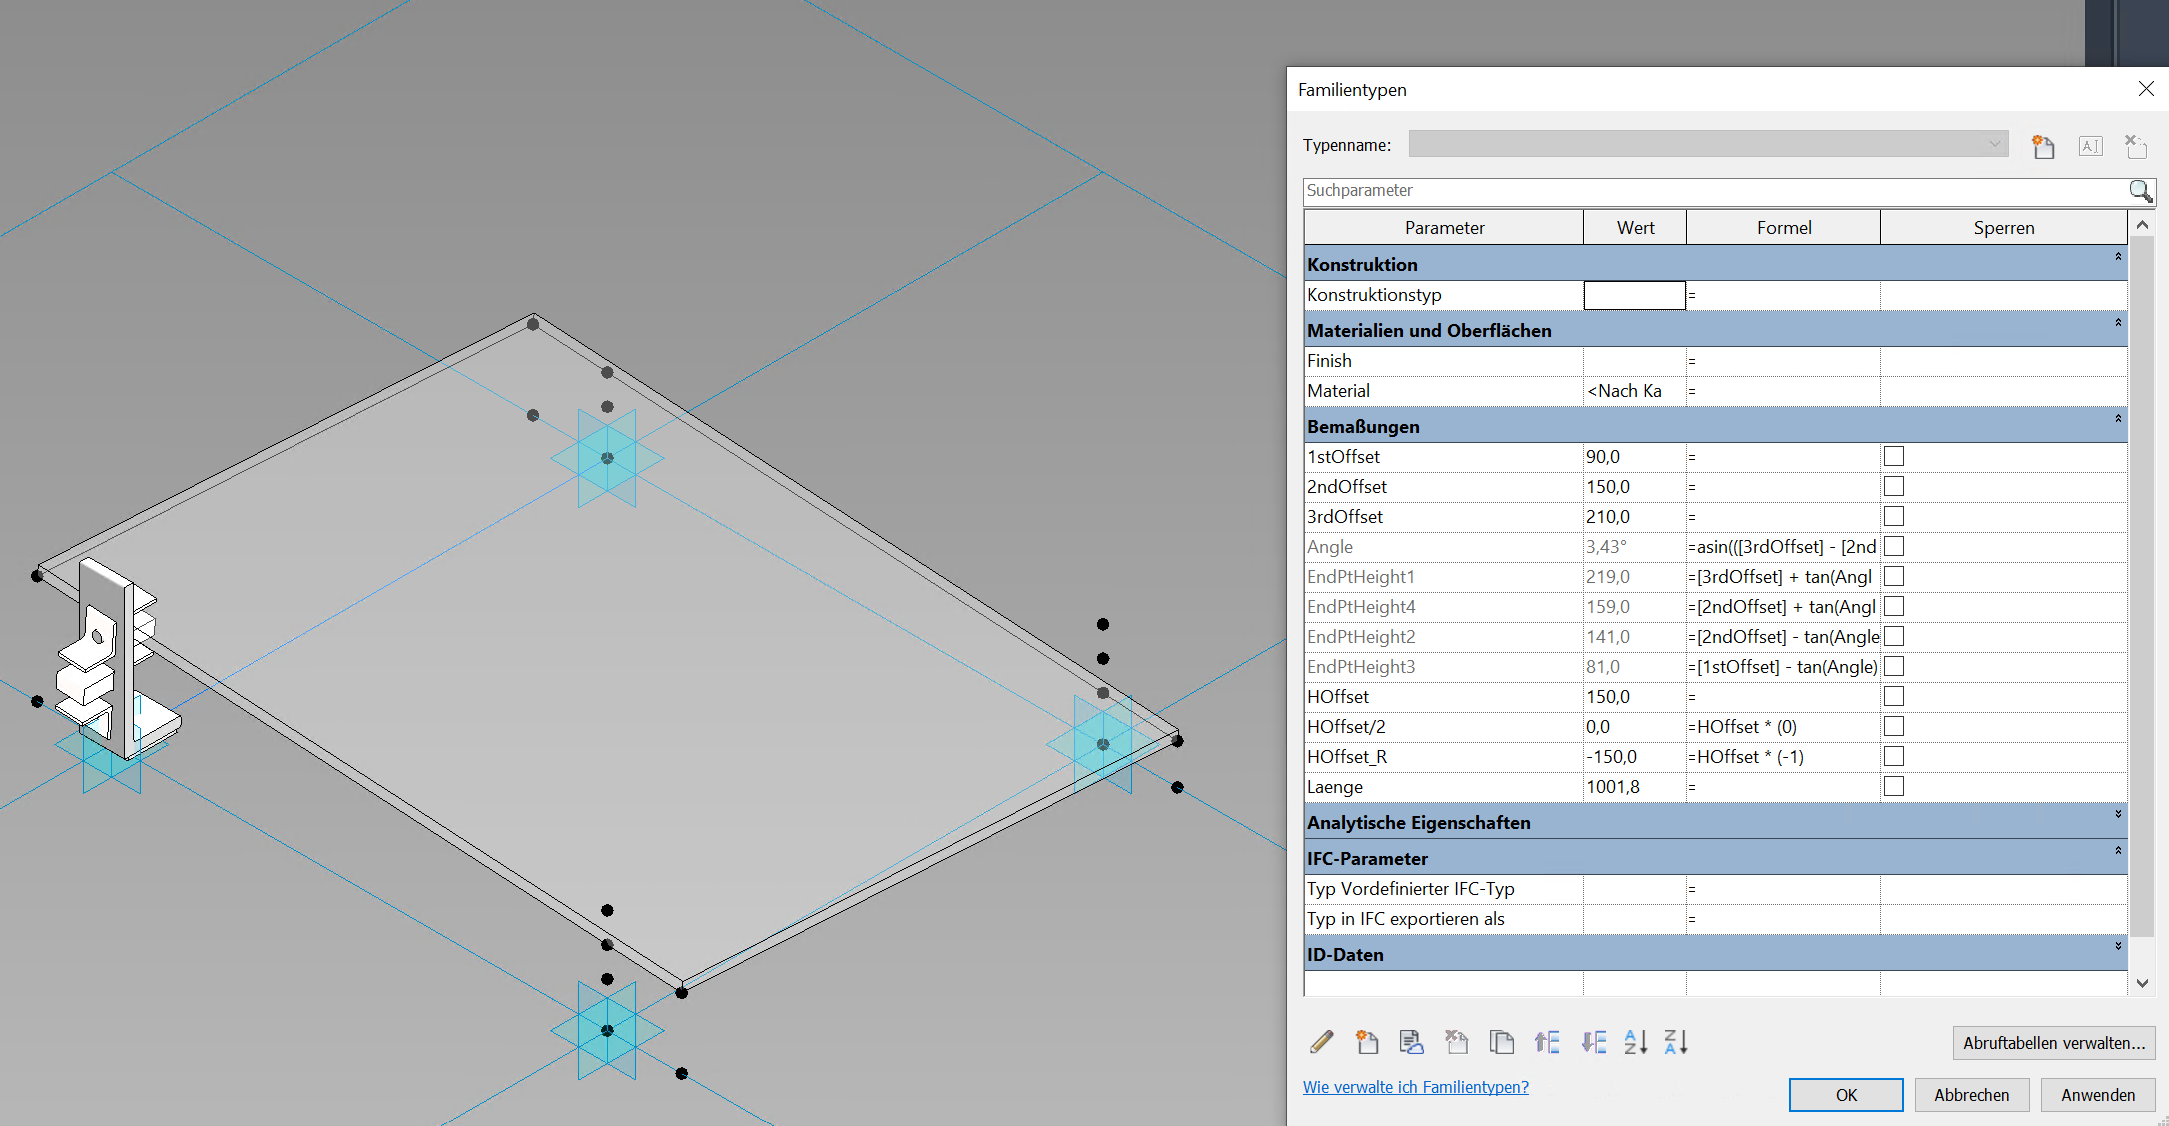Click the Suchparameter search field
This screenshot has width=2169, height=1126.
coord(1710,190)
